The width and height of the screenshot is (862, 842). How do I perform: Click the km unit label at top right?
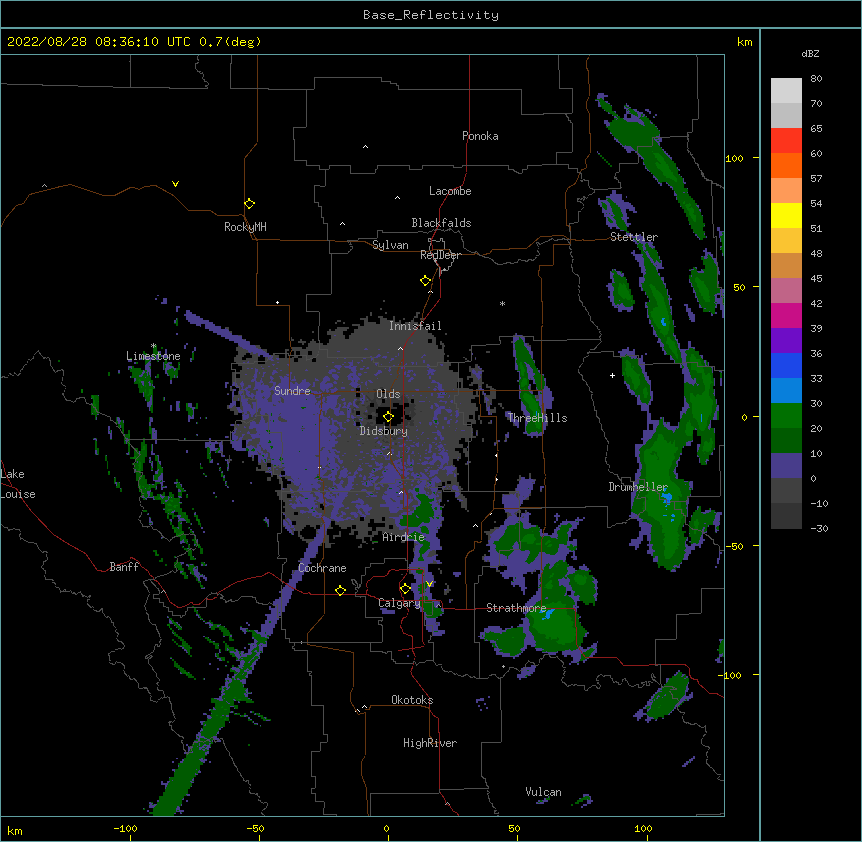[x=745, y=42]
